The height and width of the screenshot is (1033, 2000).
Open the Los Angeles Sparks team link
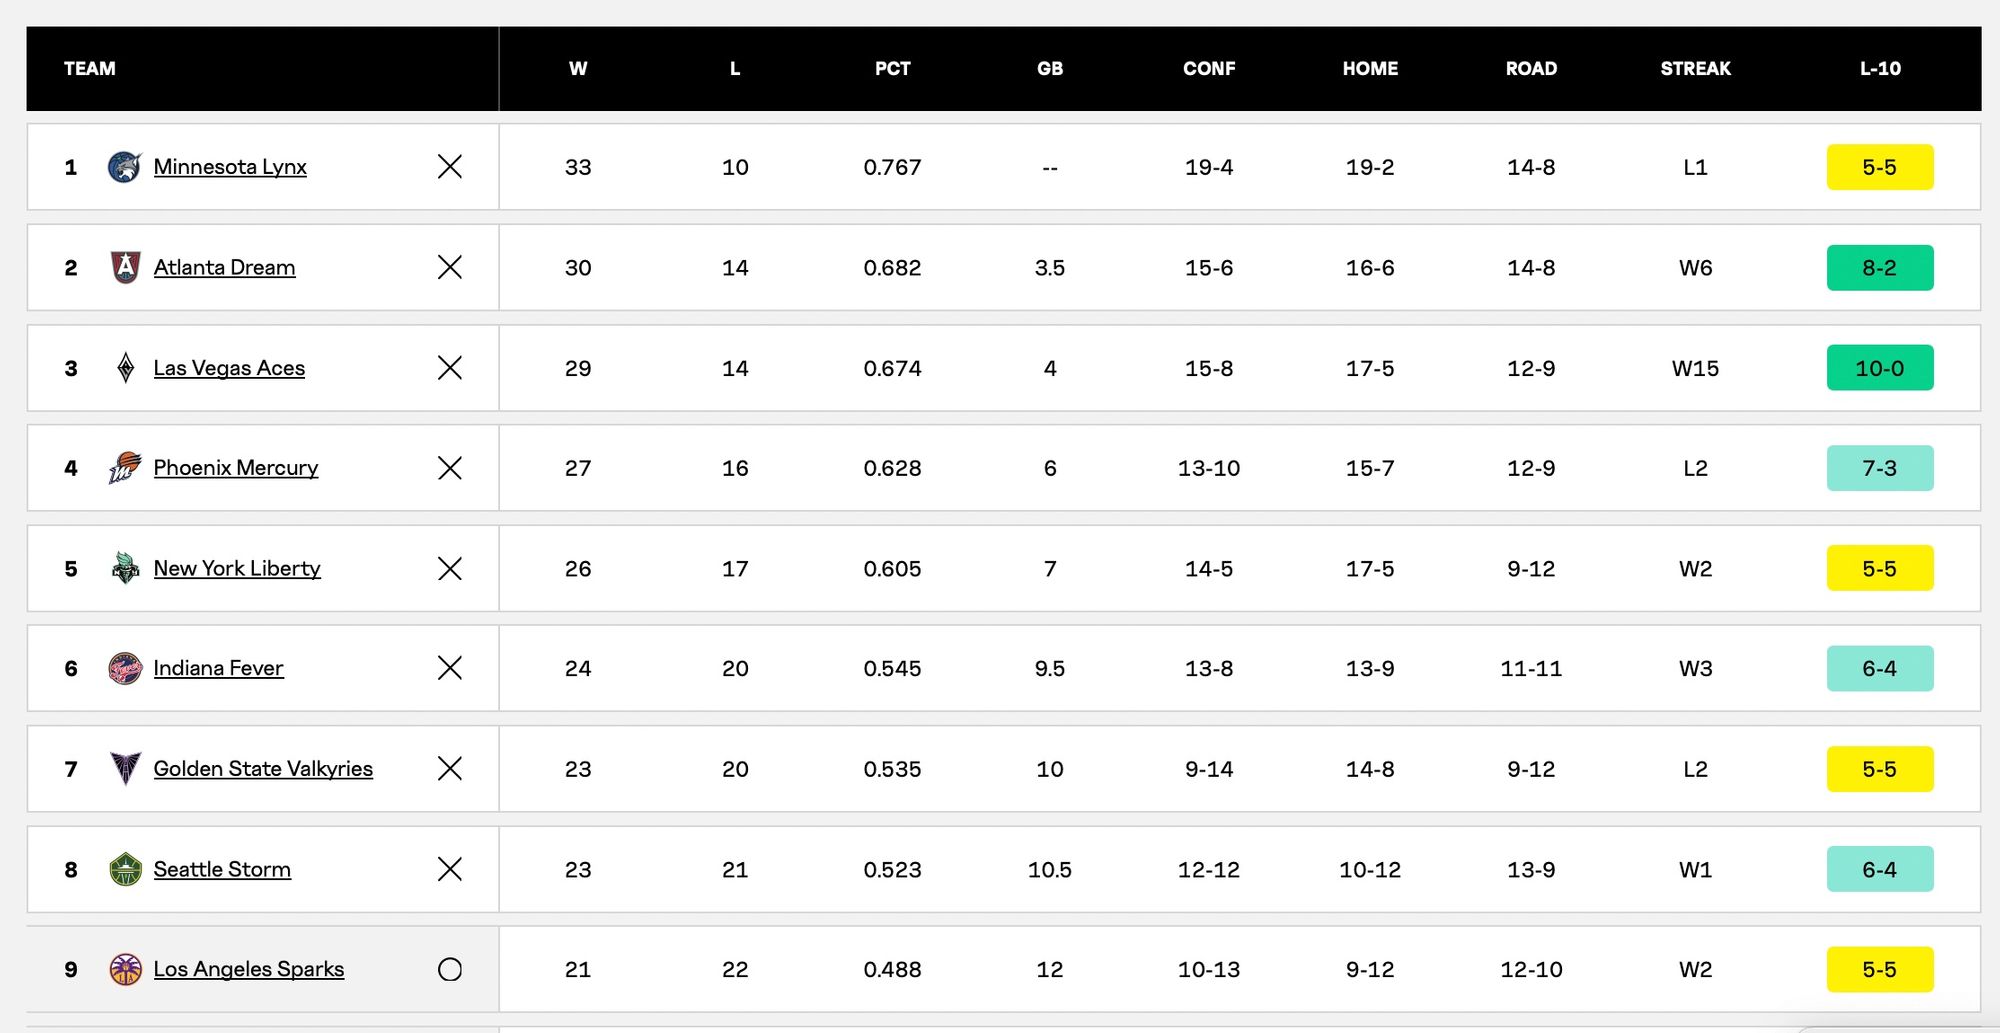(248, 969)
